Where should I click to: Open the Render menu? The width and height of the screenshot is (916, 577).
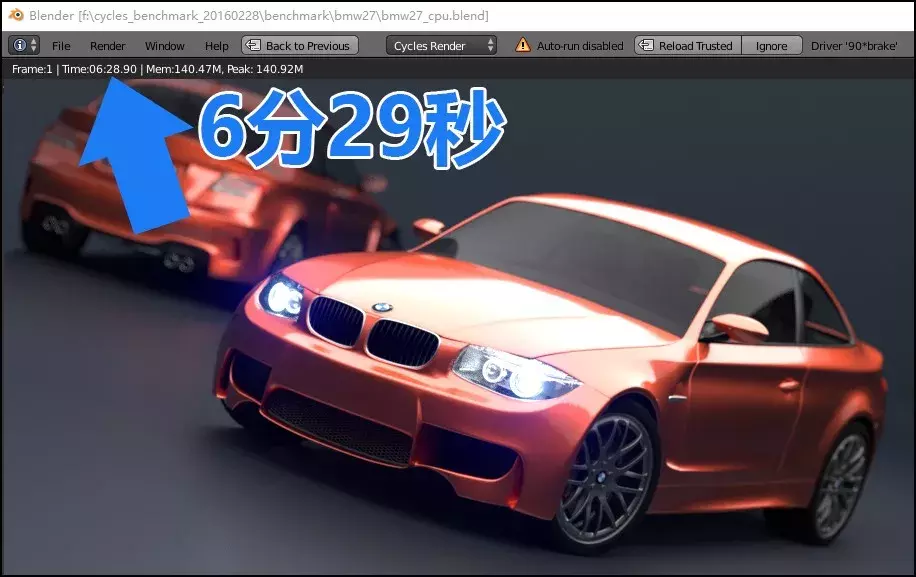pos(107,45)
